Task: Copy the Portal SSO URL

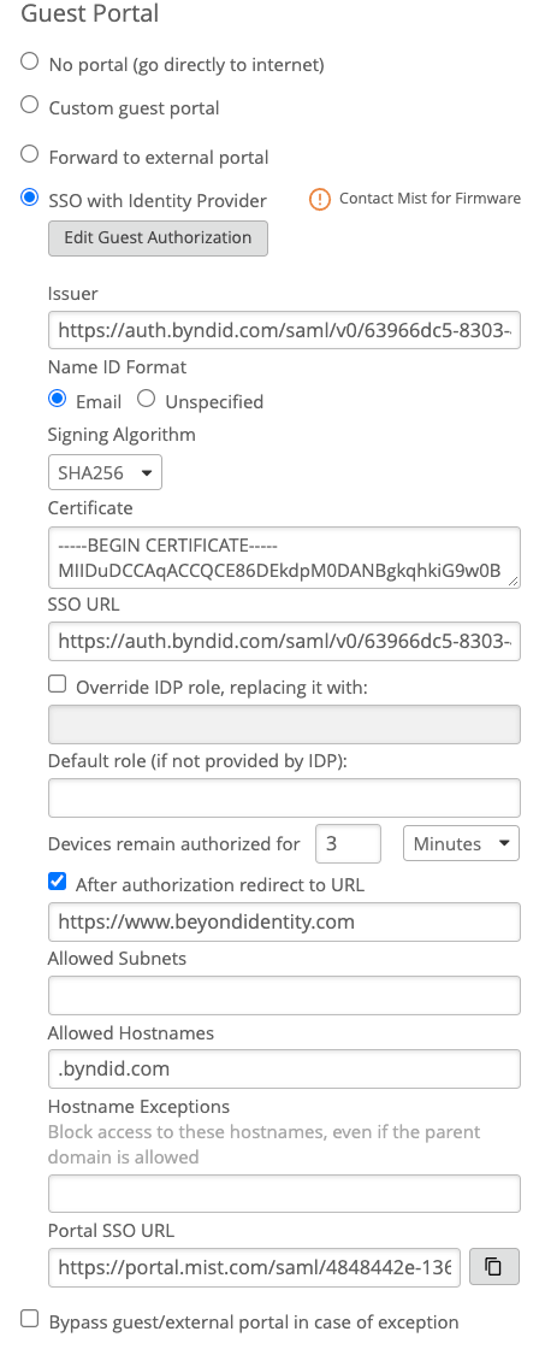Action: coord(493,1267)
